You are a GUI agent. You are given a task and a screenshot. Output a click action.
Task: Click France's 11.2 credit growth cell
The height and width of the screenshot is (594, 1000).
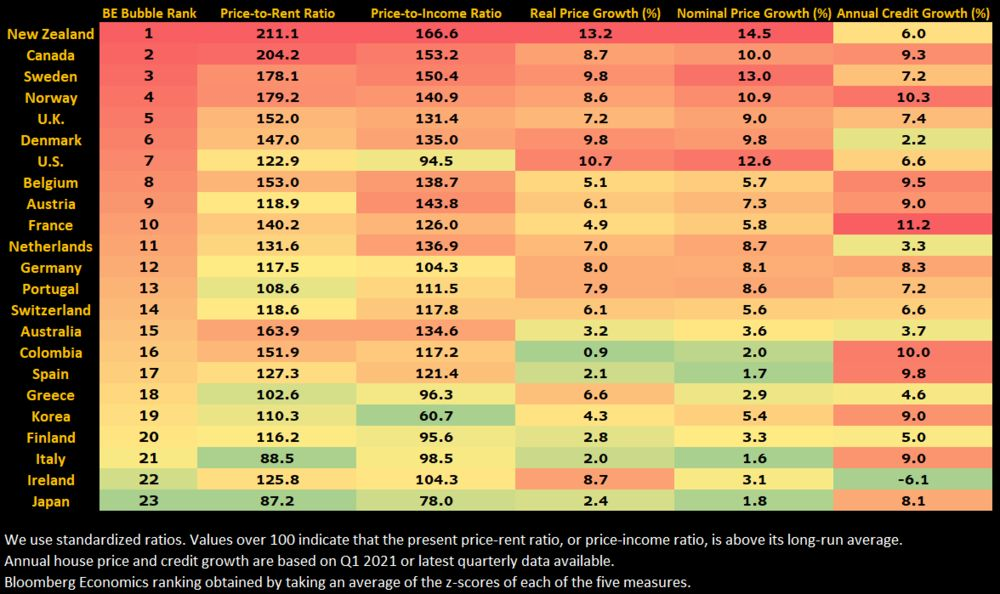pos(914,225)
